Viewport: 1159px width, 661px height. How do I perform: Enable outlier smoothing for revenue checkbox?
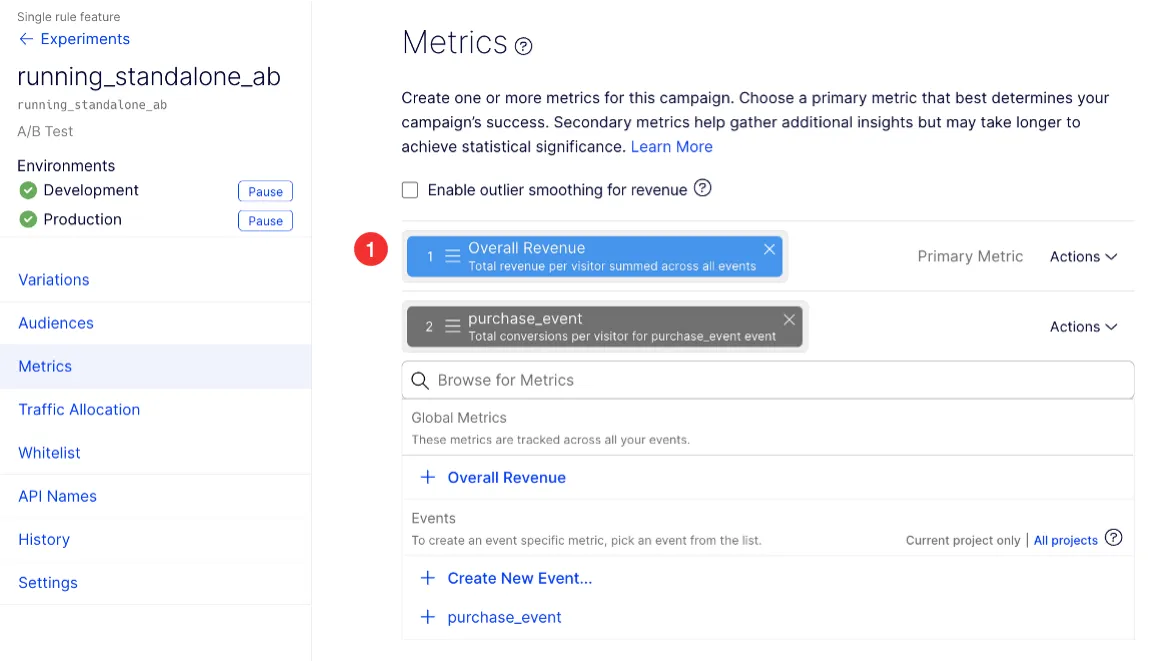pos(410,190)
